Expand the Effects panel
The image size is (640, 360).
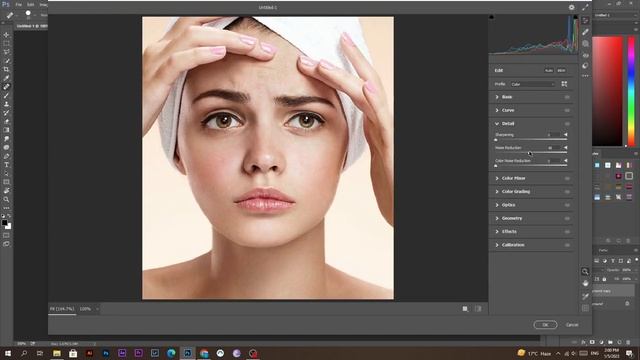pyautogui.click(x=497, y=232)
